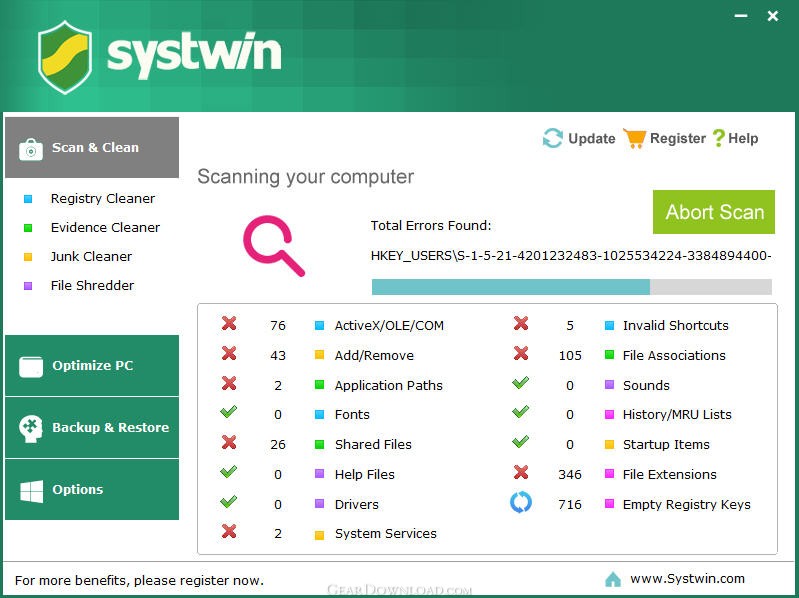This screenshot has height=598, width=799.
Task: Close the Systwin window
Action: click(773, 16)
